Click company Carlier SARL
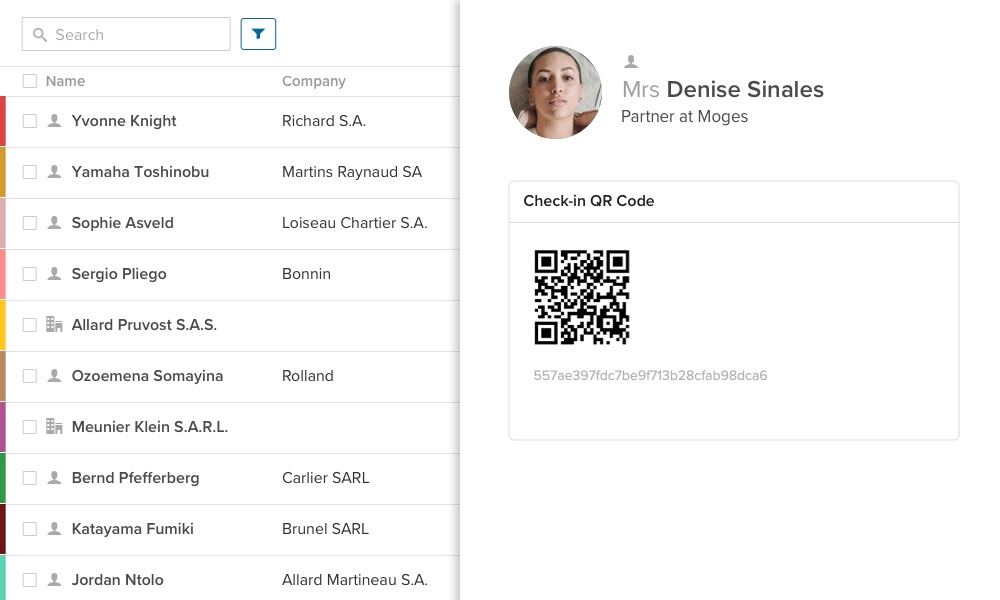 click(x=325, y=478)
